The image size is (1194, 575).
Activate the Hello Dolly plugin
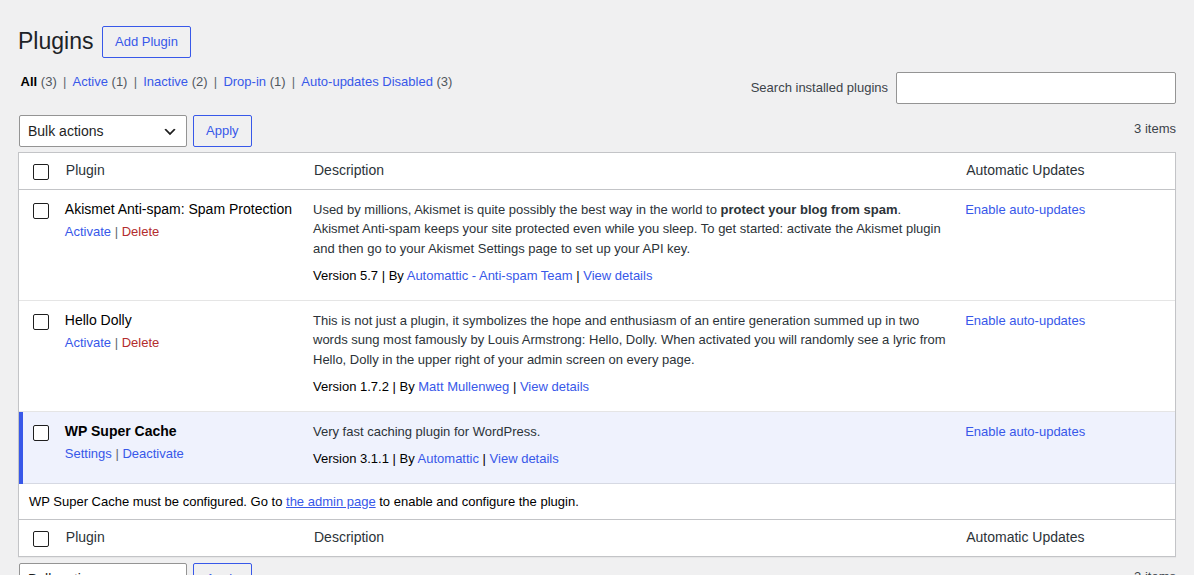(x=88, y=343)
